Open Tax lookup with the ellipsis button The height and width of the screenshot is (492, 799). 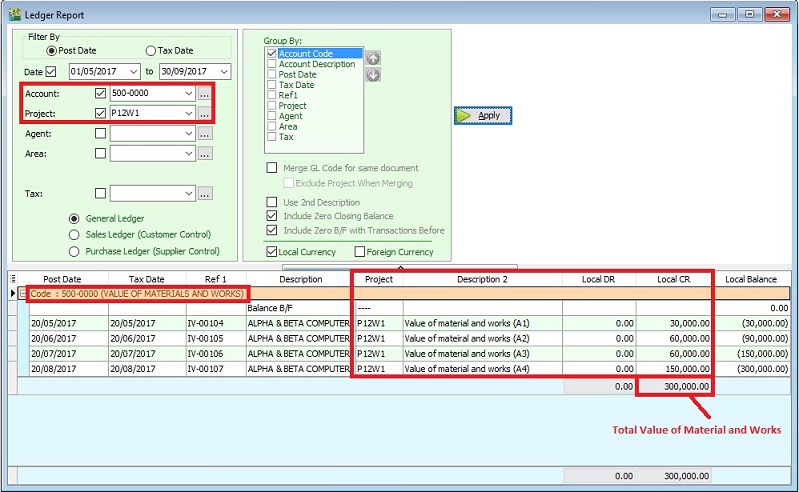(x=205, y=194)
